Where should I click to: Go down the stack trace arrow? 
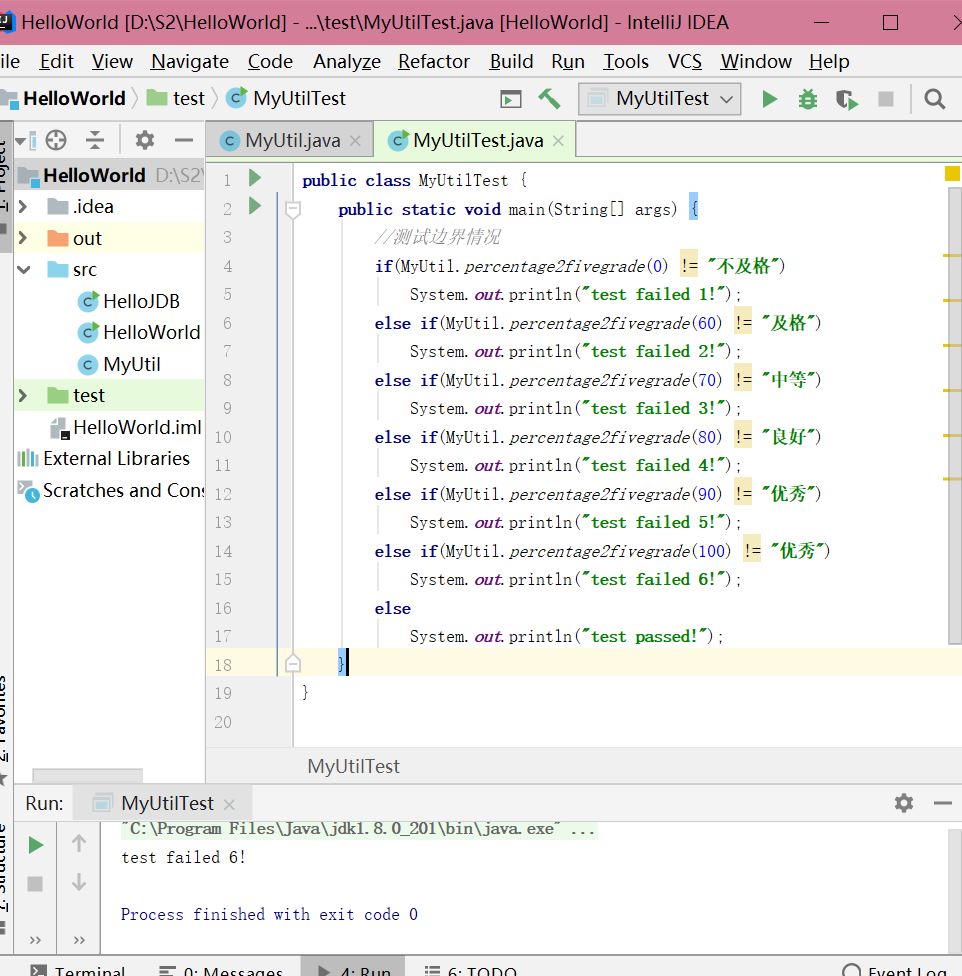[x=79, y=882]
